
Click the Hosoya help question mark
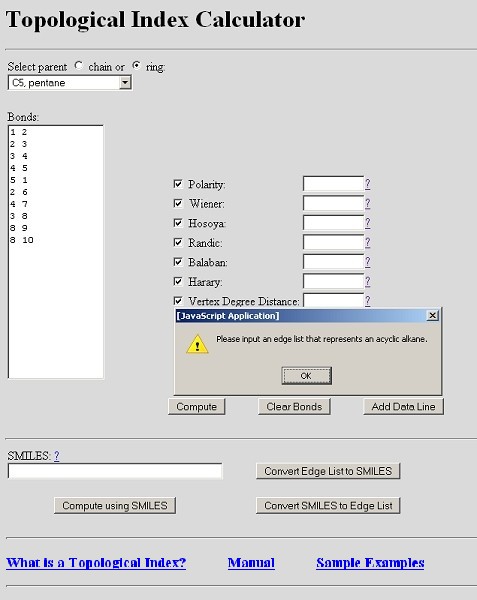click(x=367, y=223)
